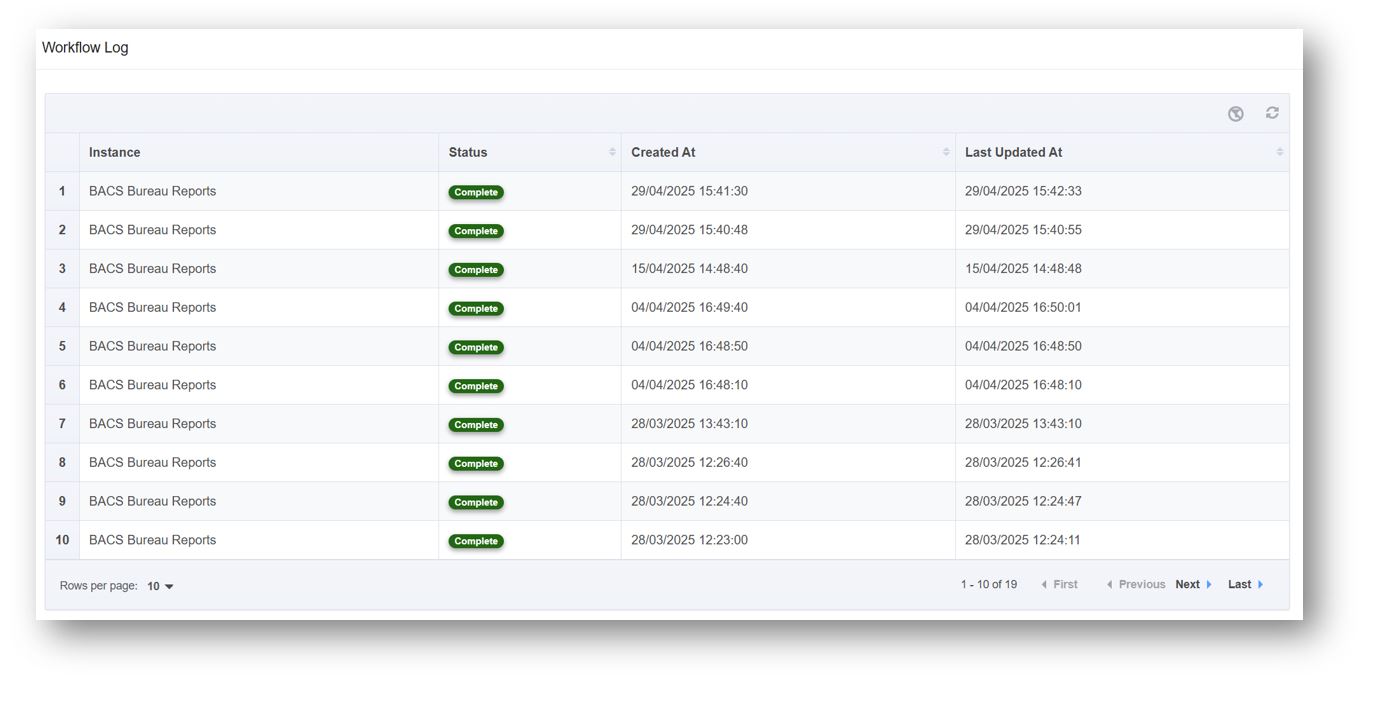This screenshot has width=1393, height=708.
Task: Select BACS Bureau Reports in row 1
Action: coord(152,191)
